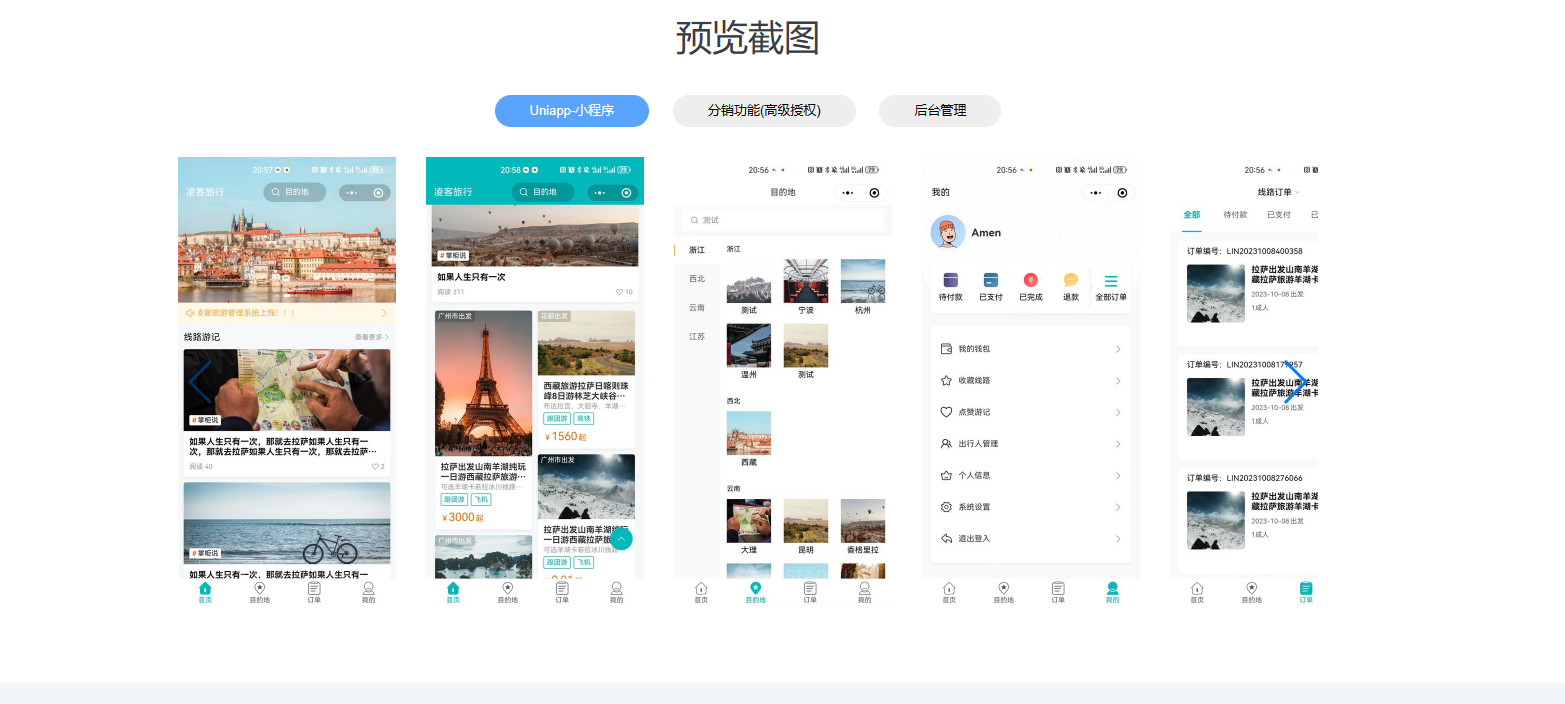Open the 分销功能(高级授权) tab

coord(764,111)
